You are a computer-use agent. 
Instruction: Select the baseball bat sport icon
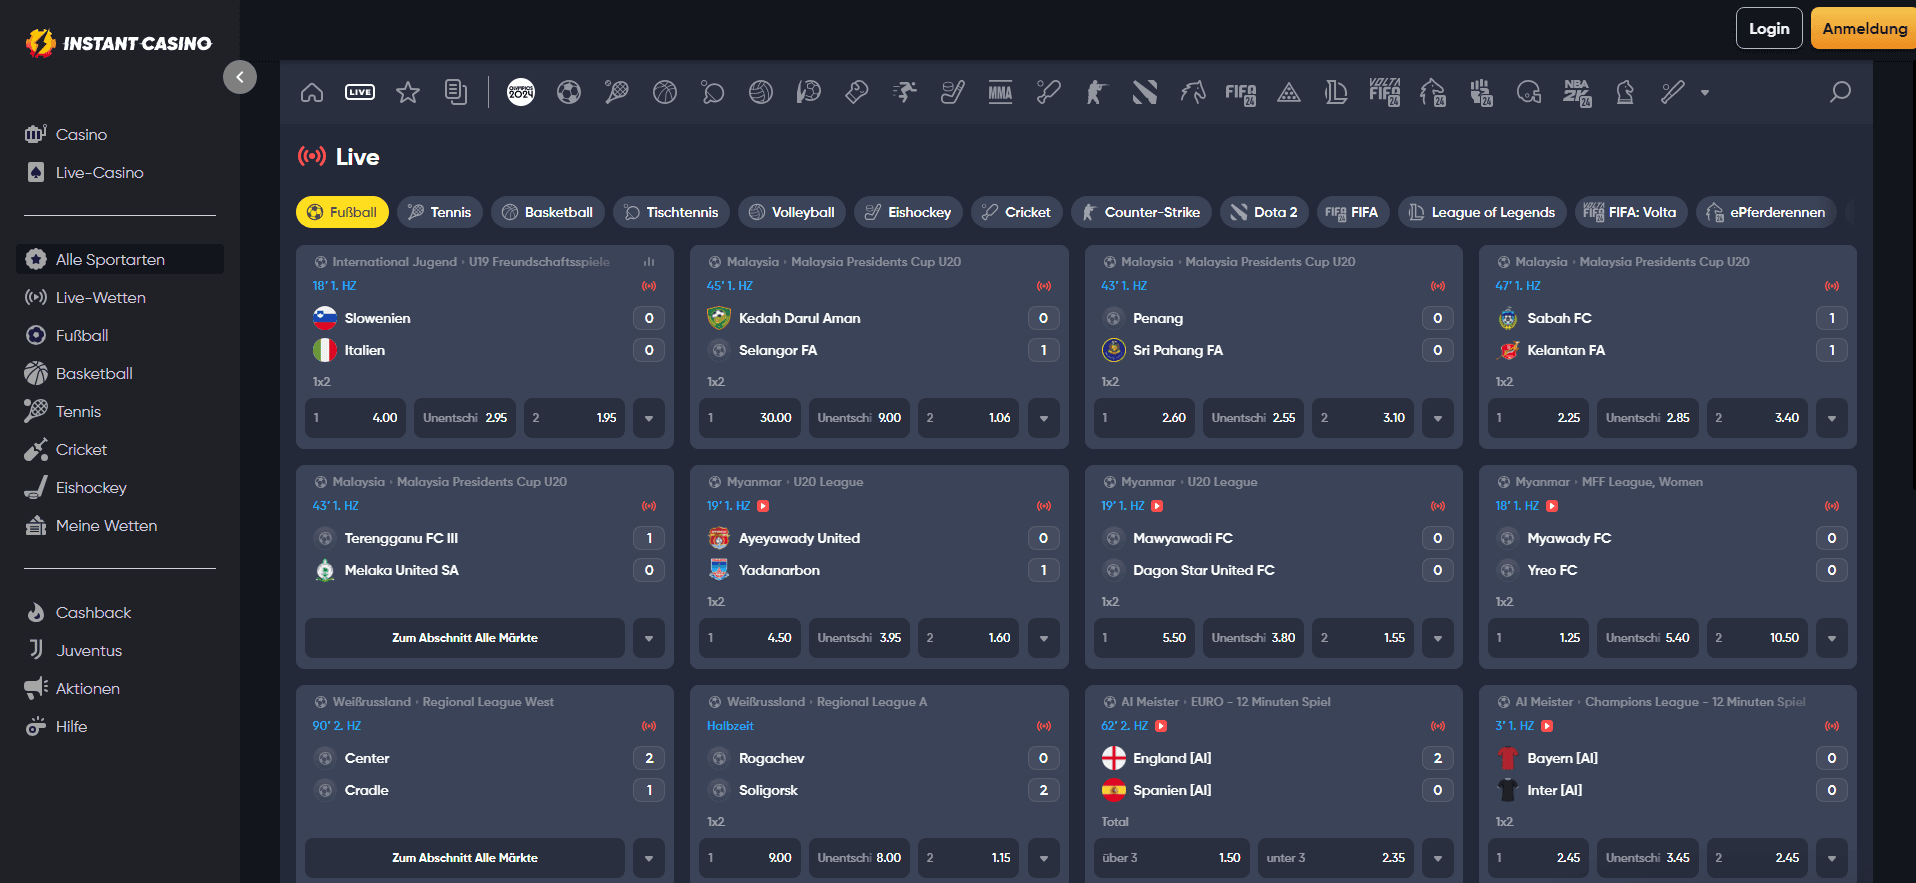coord(1673,93)
